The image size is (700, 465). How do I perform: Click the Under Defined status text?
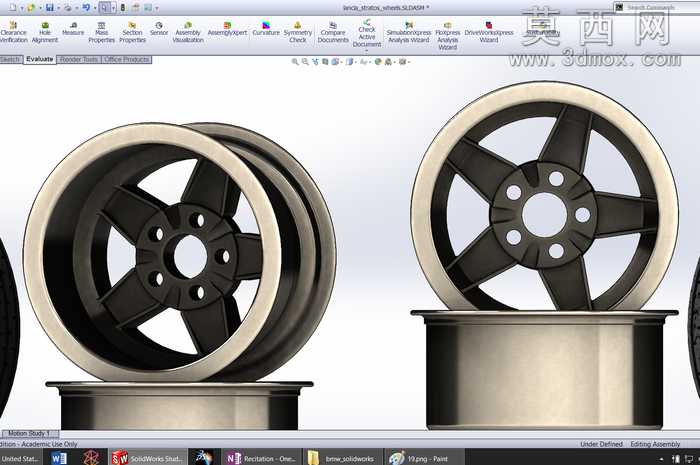tap(601, 444)
